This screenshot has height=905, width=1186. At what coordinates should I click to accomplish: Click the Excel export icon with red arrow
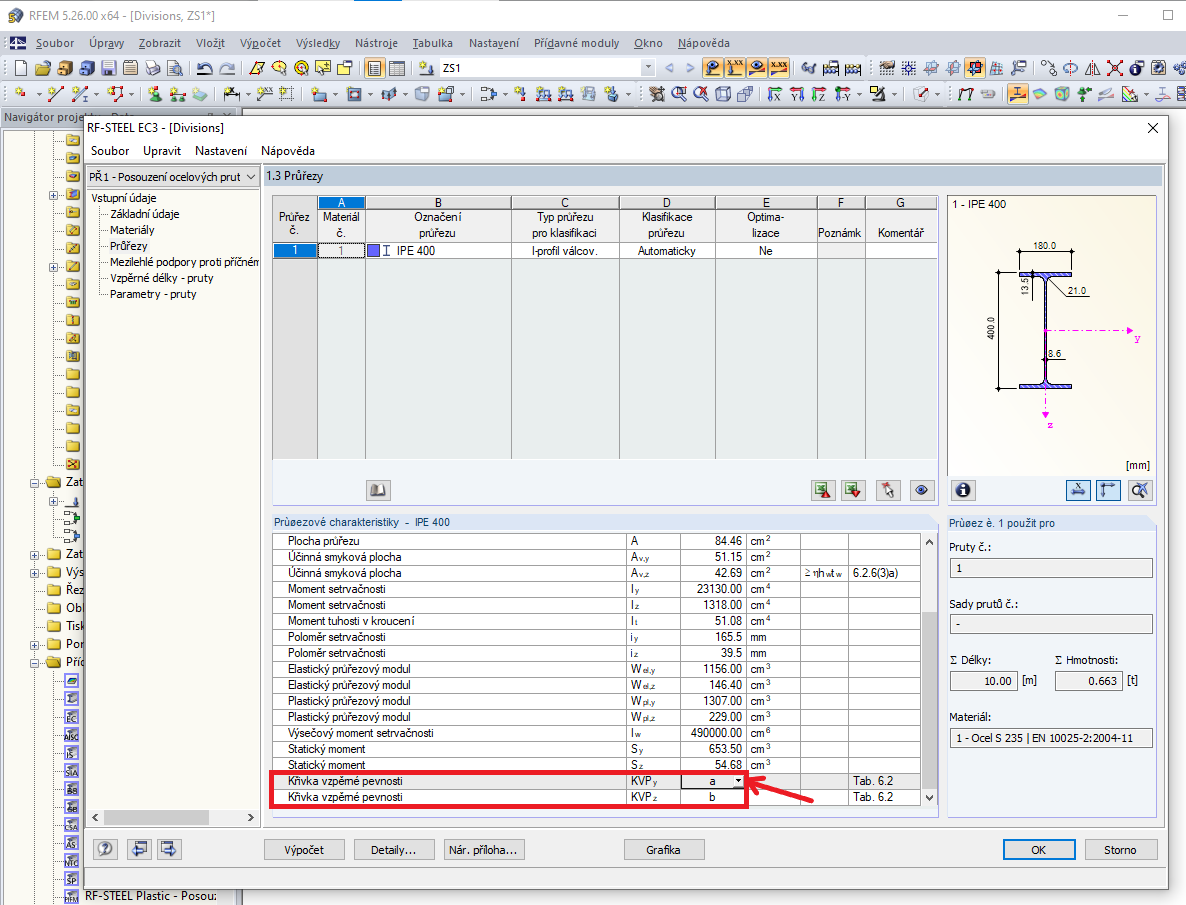point(822,490)
